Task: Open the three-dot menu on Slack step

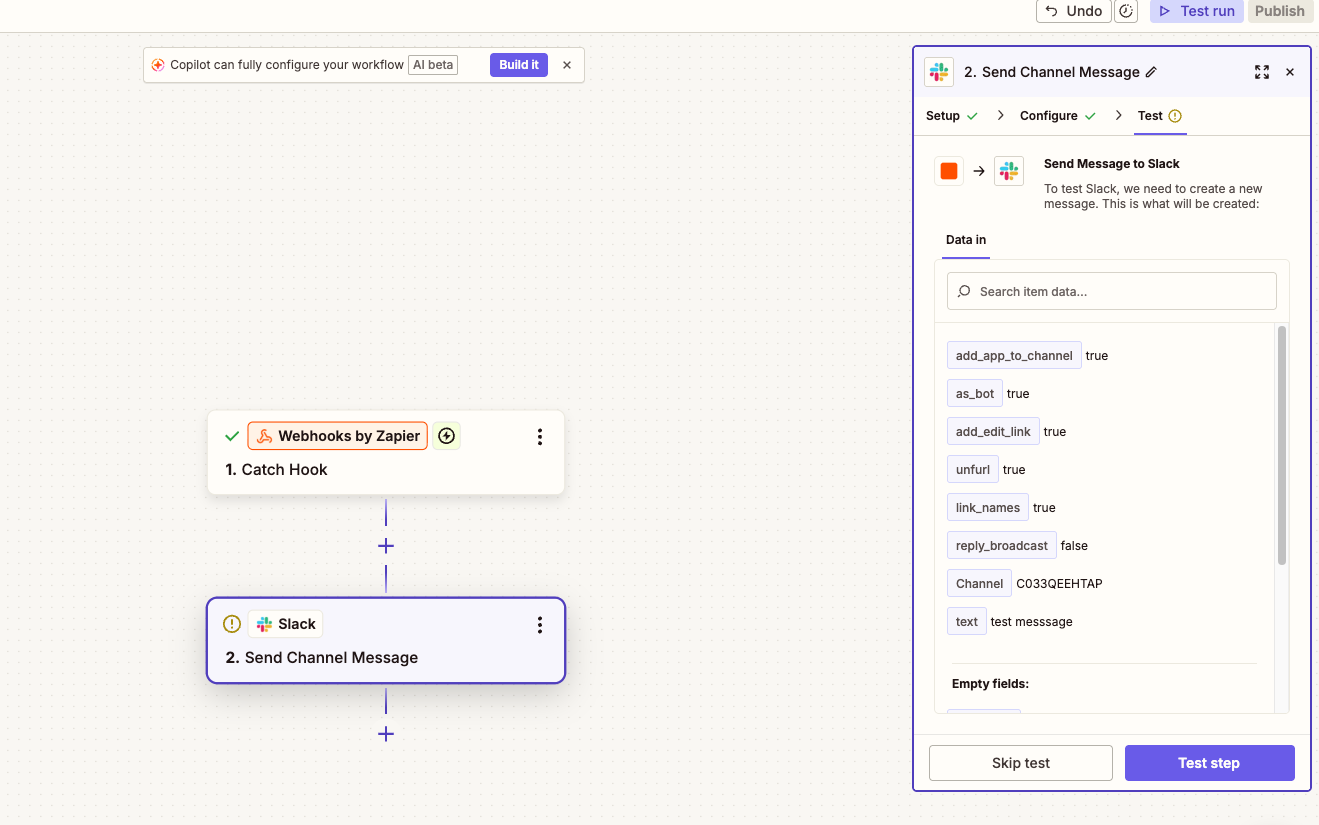Action: 539,625
